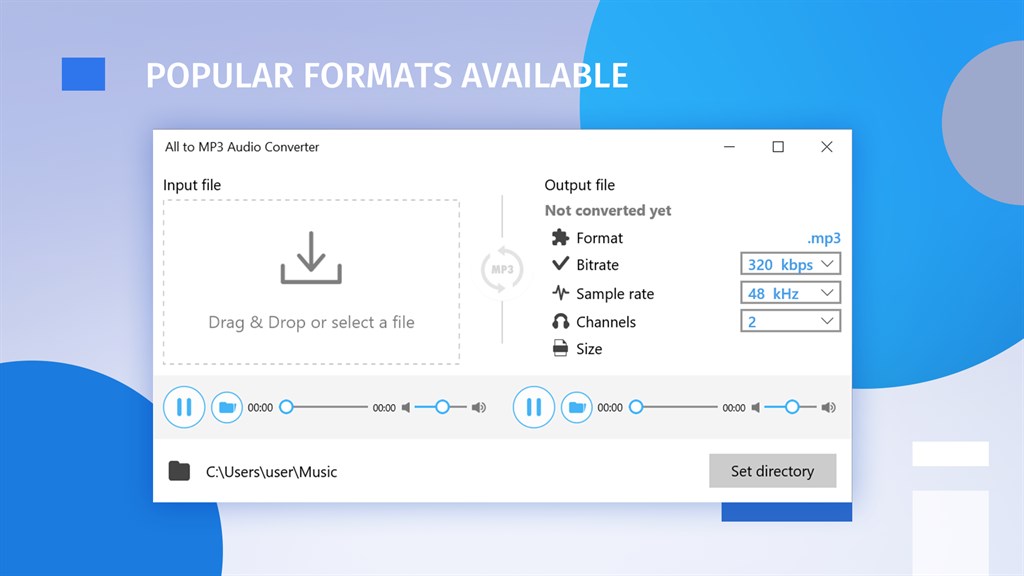Click the MP3 convert circular icon
Viewport: 1024px width, 576px height.
[502, 269]
